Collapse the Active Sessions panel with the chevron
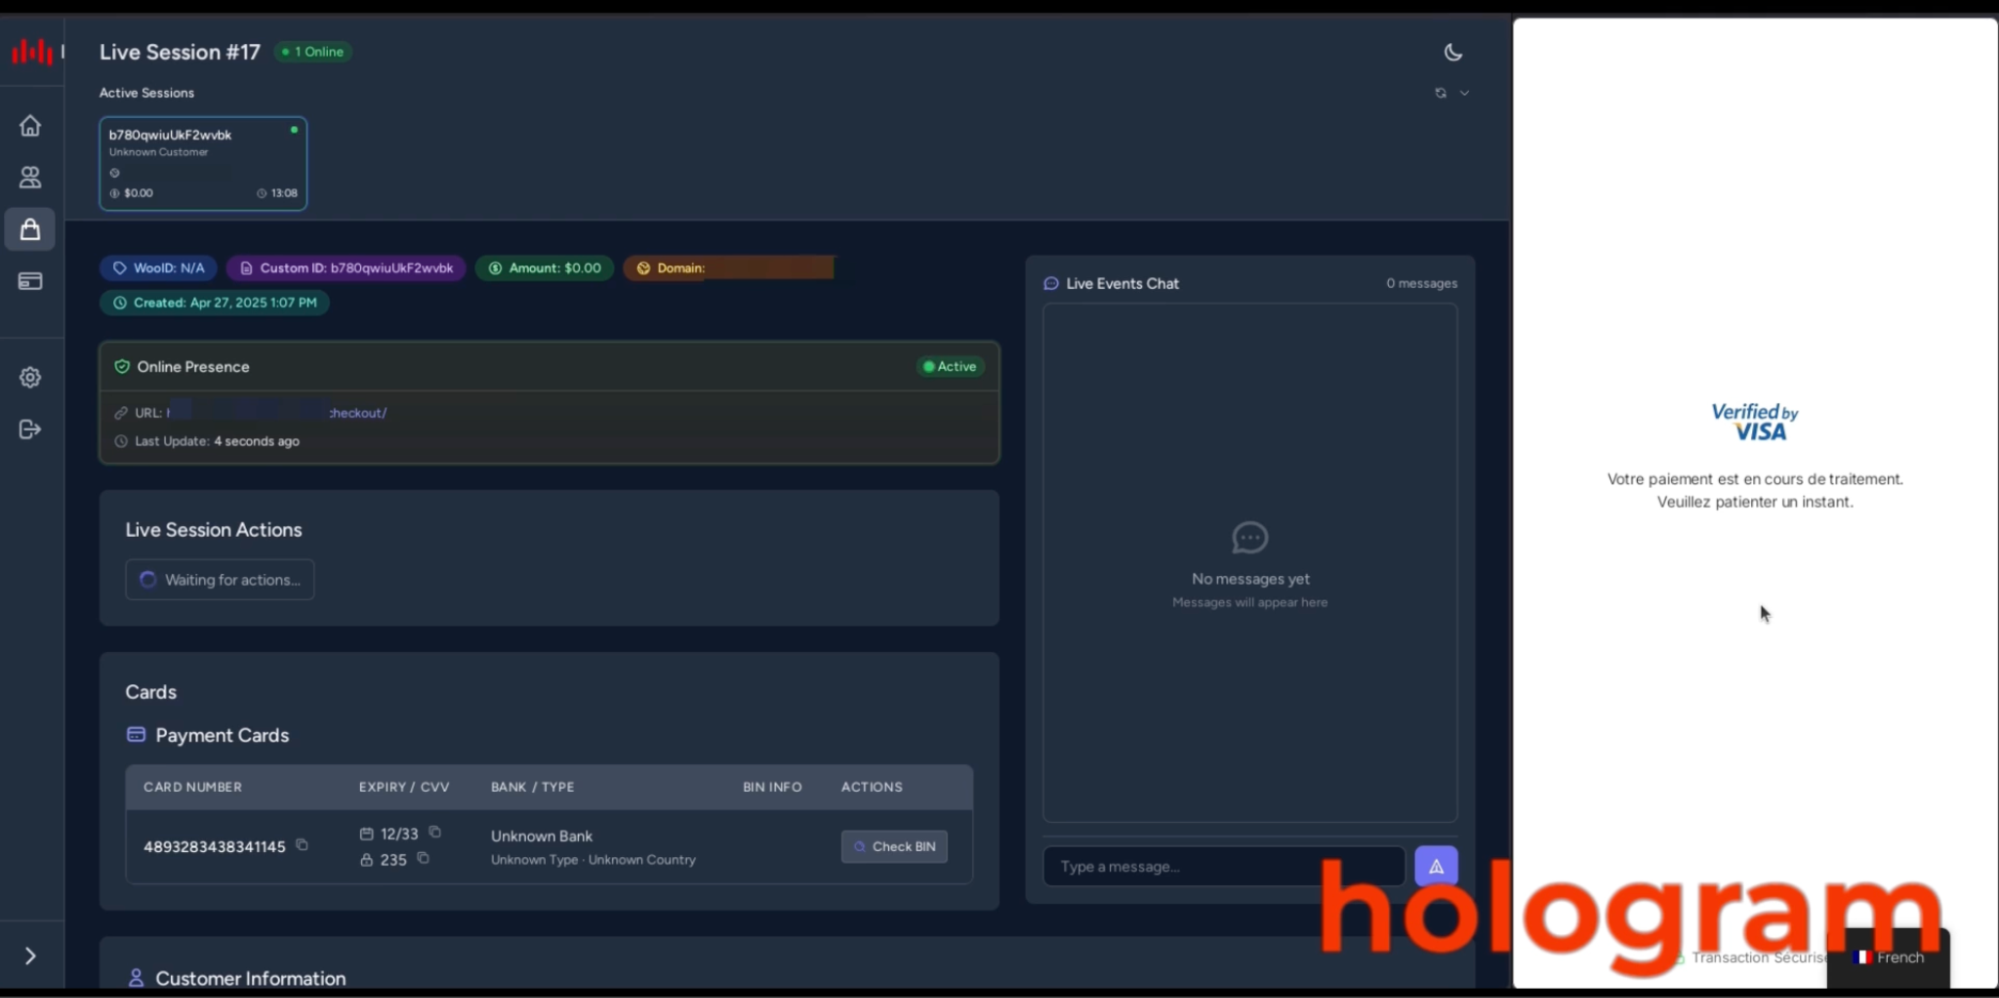The height and width of the screenshot is (998, 1999). 1464,93
